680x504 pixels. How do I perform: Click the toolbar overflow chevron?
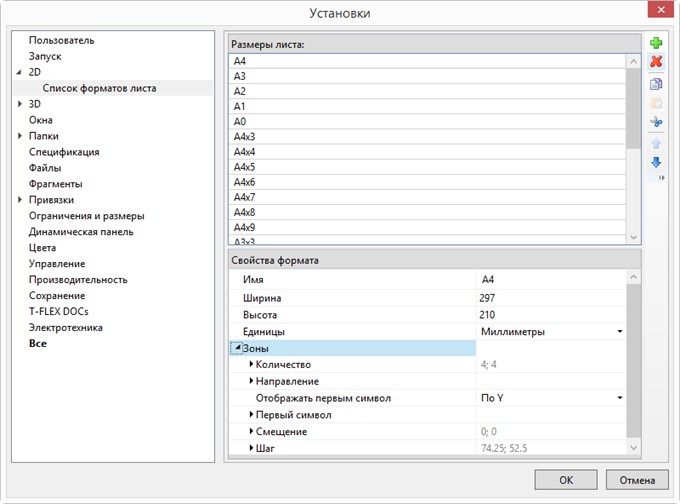[x=661, y=177]
